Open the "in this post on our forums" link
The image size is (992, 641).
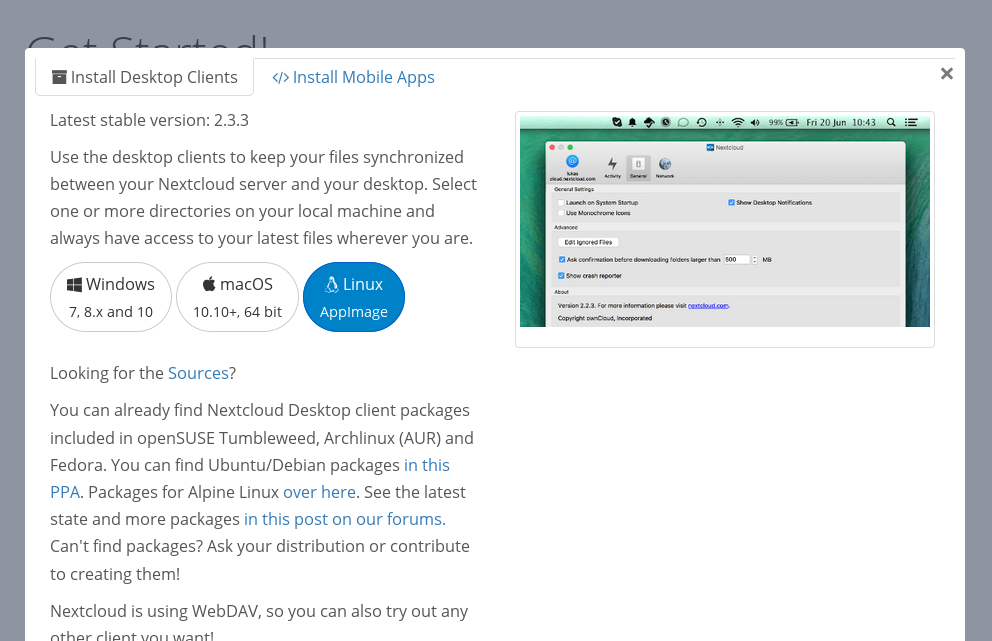(345, 520)
